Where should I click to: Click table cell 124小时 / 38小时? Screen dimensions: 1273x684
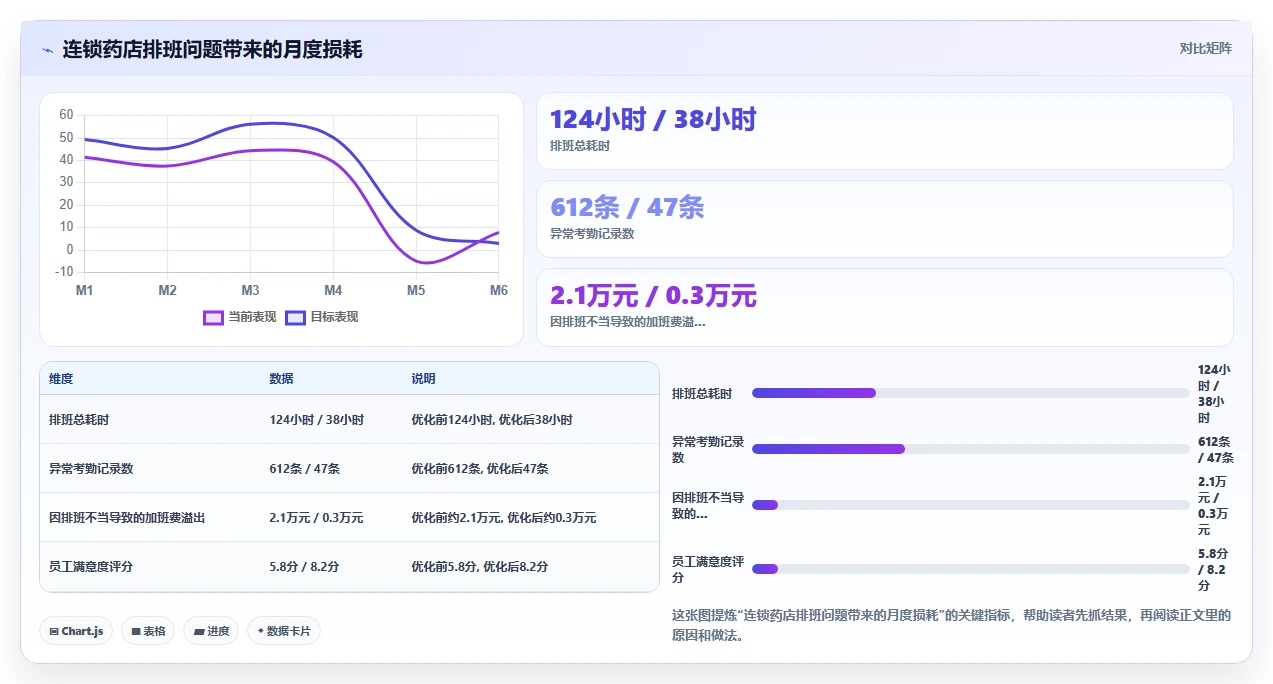point(316,420)
